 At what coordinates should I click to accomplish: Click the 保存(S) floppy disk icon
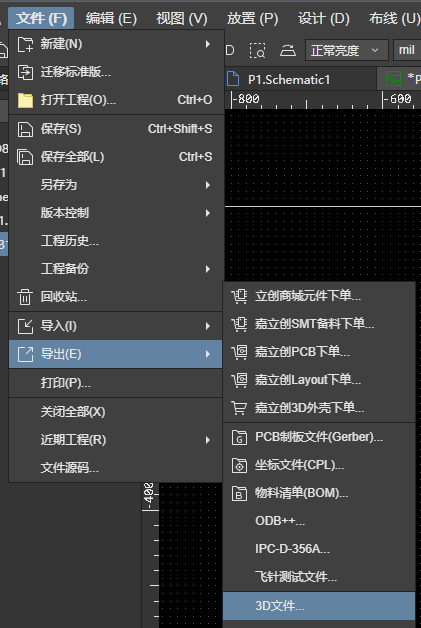pos(25,129)
